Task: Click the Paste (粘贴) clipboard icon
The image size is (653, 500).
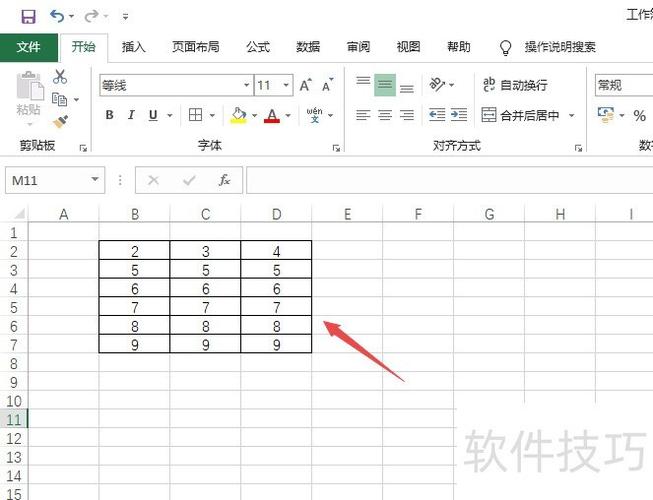Action: pos(29,87)
